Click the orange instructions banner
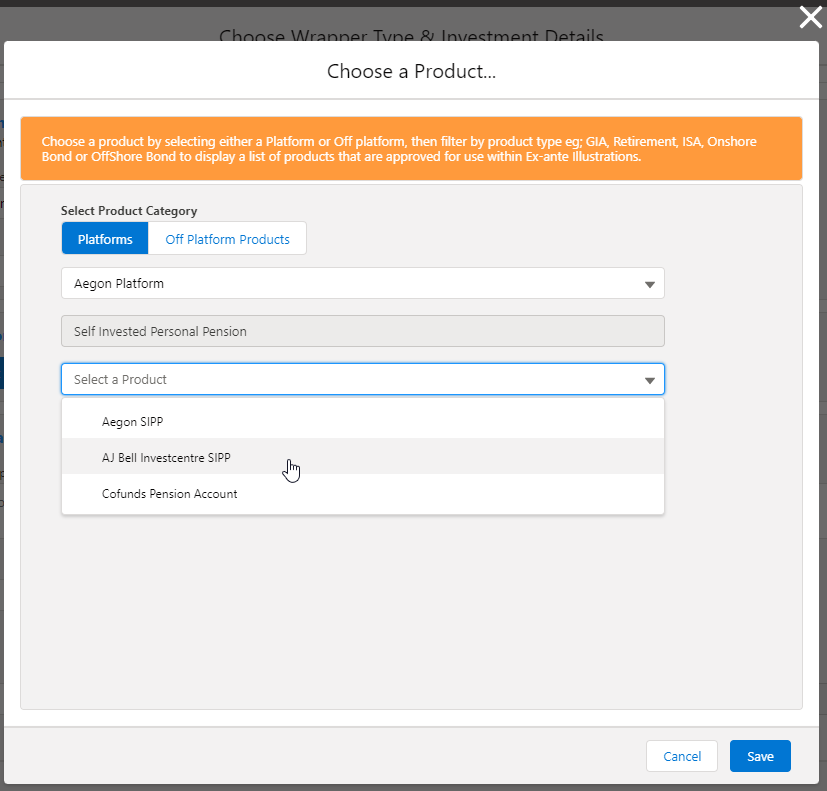This screenshot has width=827, height=791. 411,149
